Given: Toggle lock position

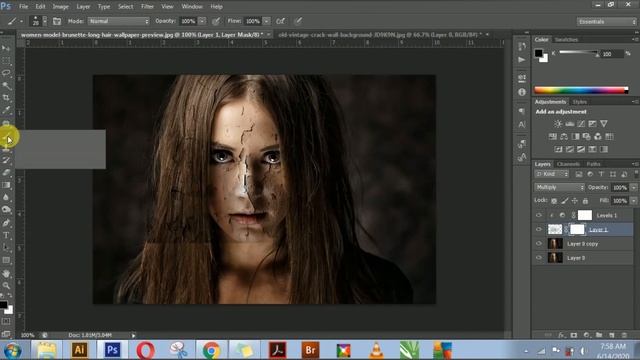Looking at the screenshot, I should (575, 201).
